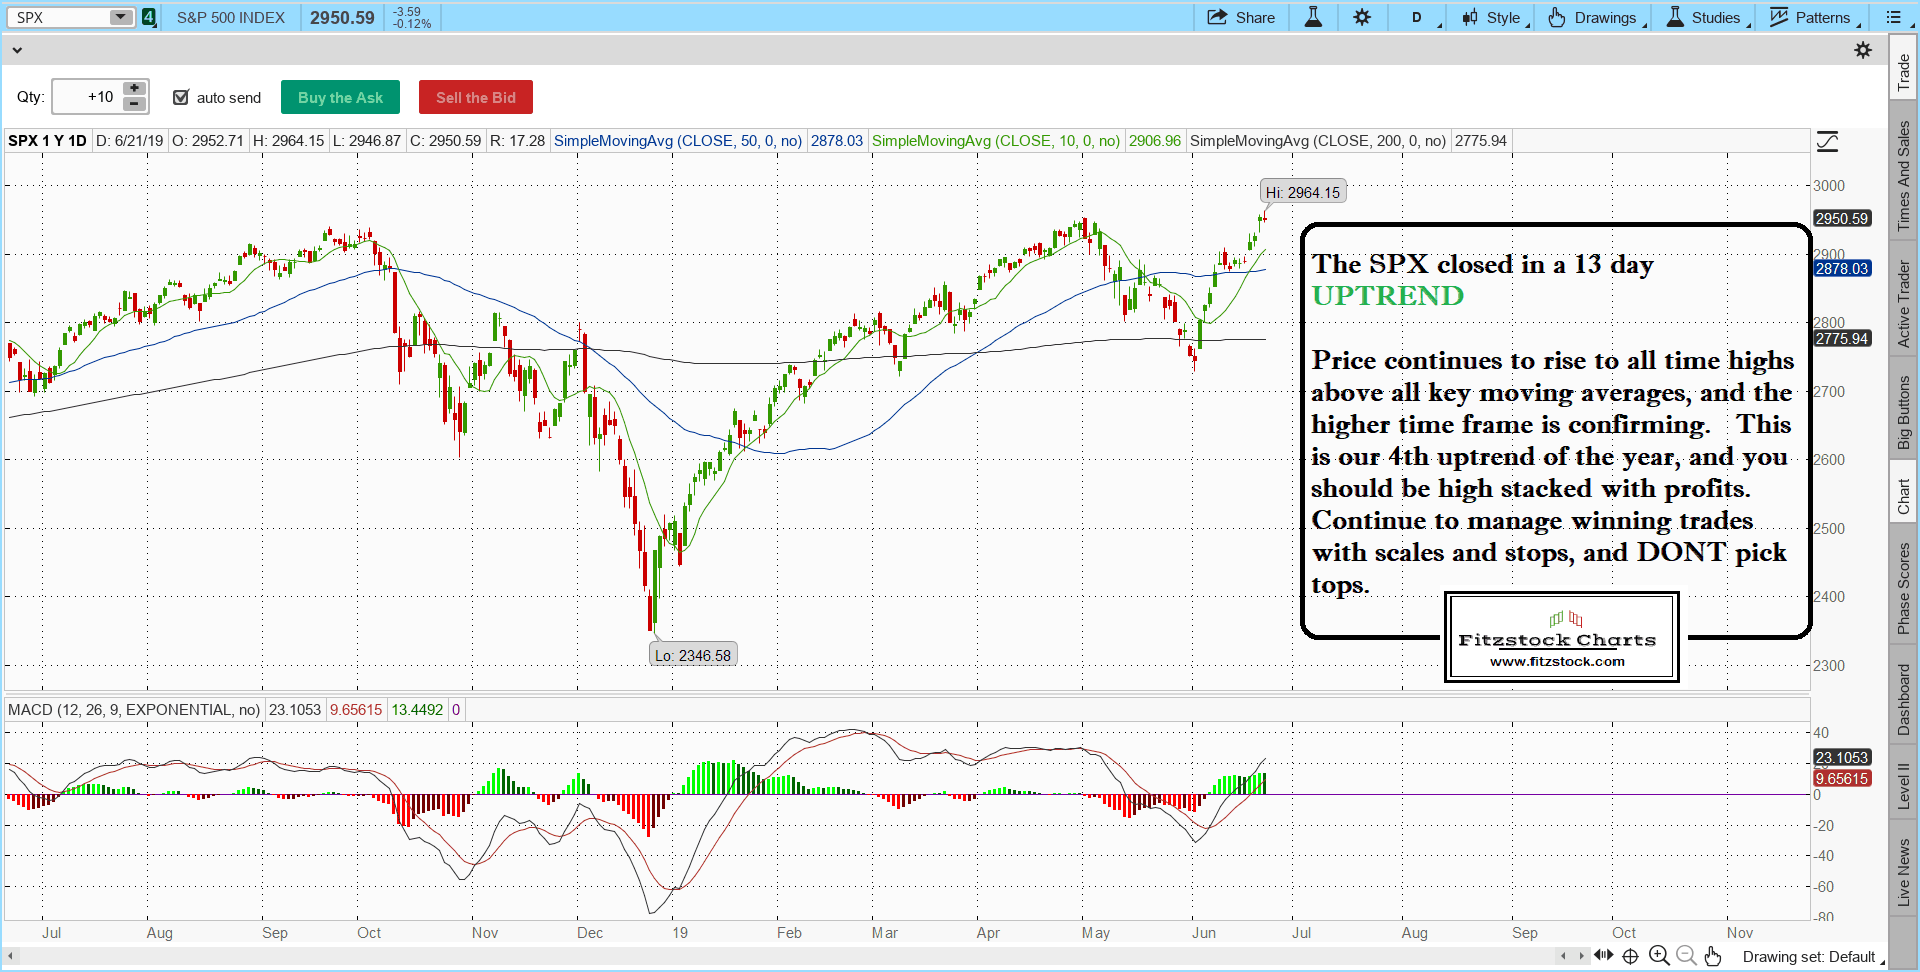The image size is (1920, 972).
Task: Open the SPX symbol dropdown arrow
Action: tap(120, 17)
